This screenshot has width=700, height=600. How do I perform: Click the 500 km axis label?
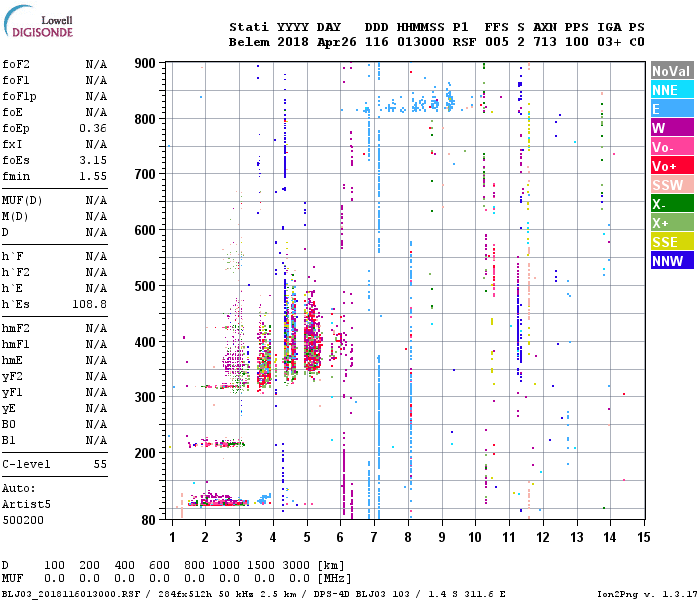coord(145,286)
